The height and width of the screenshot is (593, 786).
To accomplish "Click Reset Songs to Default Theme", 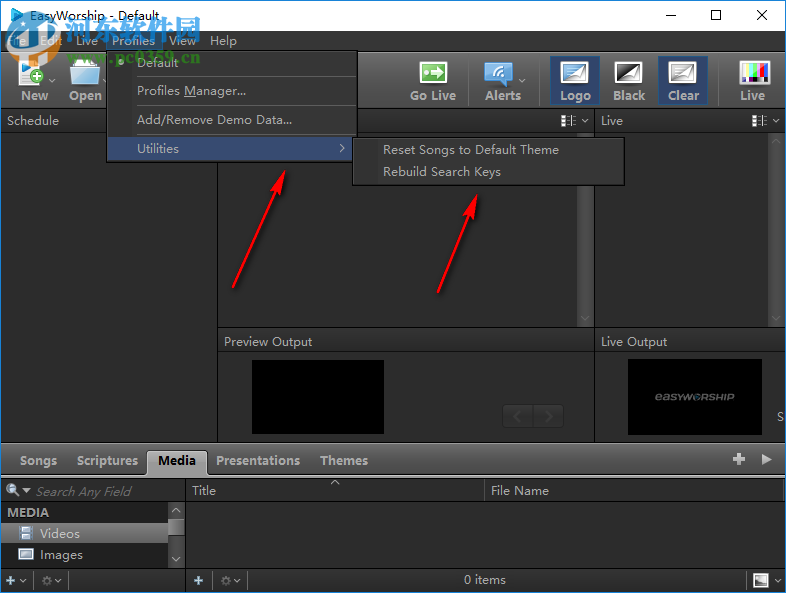I will point(471,149).
